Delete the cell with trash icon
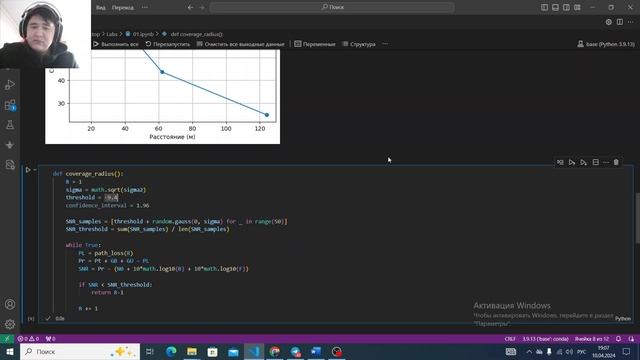This screenshot has width=640, height=360. pyautogui.click(x=616, y=162)
